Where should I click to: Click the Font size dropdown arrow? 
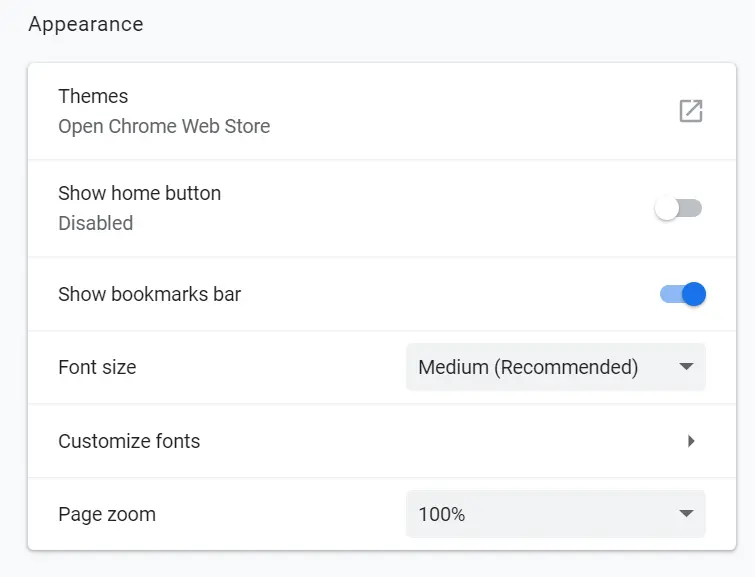[x=686, y=367]
